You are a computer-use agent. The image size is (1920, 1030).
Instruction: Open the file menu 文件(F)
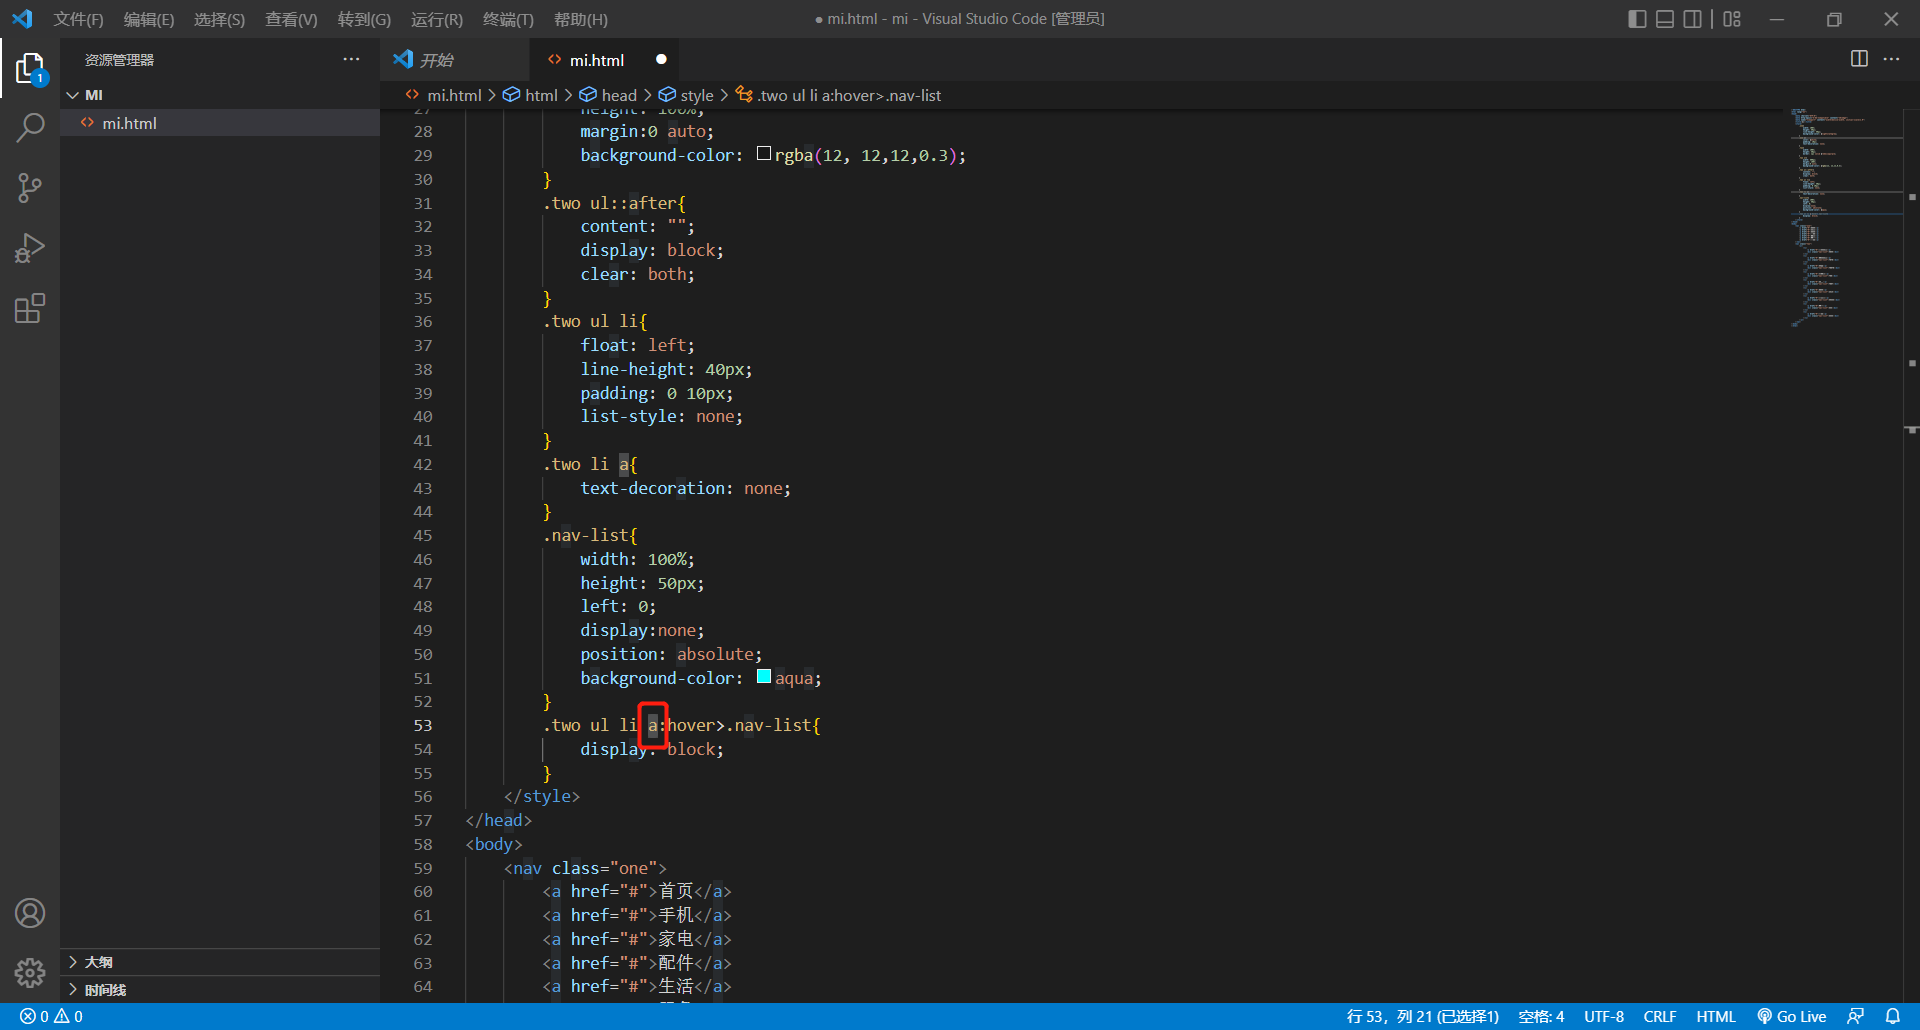(79, 19)
